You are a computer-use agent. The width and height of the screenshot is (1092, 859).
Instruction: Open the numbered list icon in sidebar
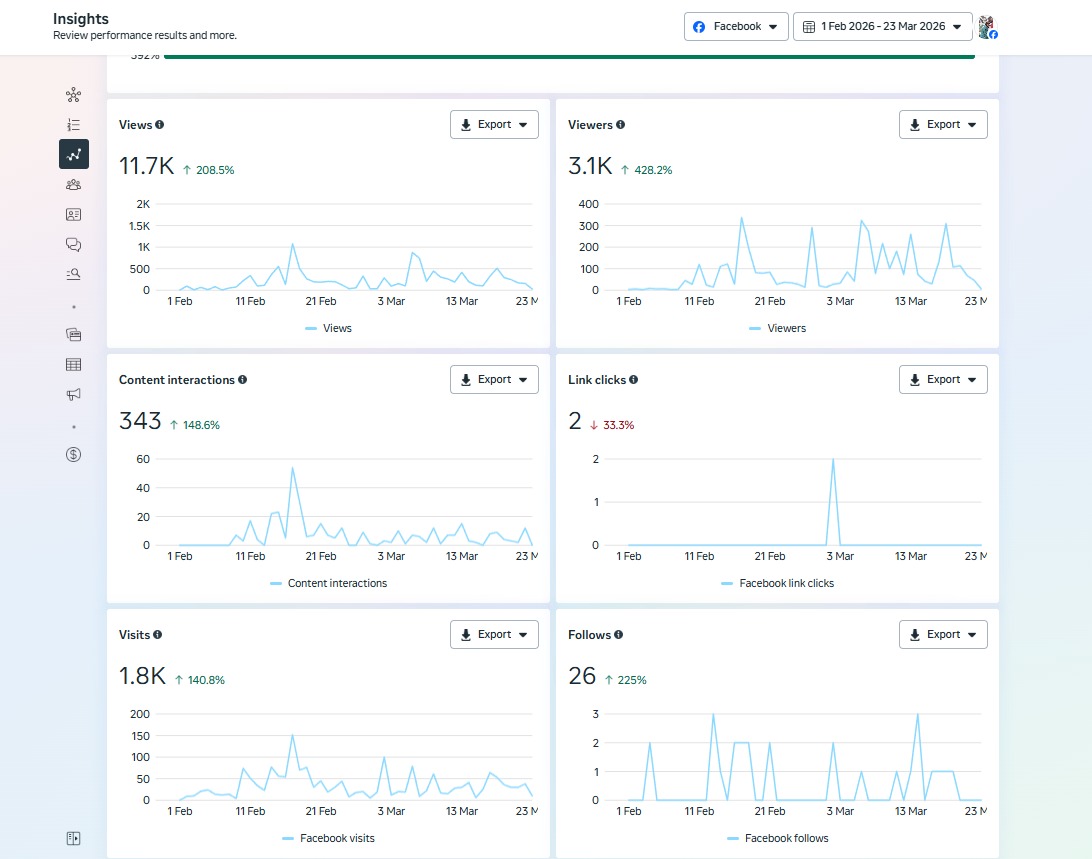[x=73, y=125]
